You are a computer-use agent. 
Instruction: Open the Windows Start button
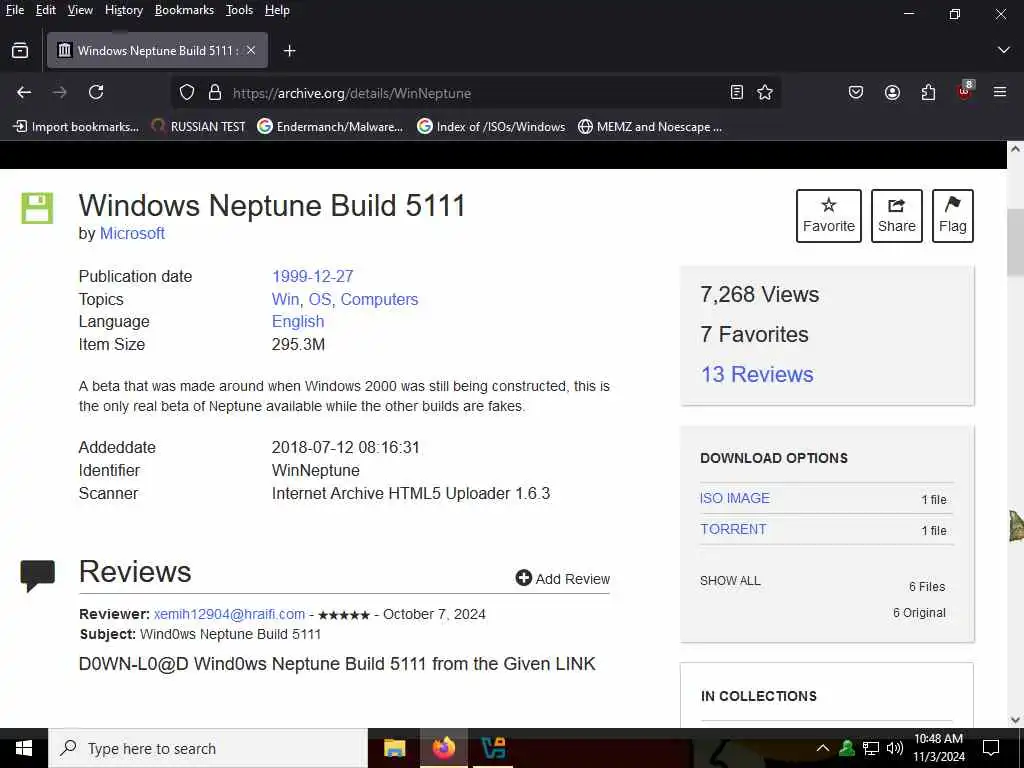24,748
